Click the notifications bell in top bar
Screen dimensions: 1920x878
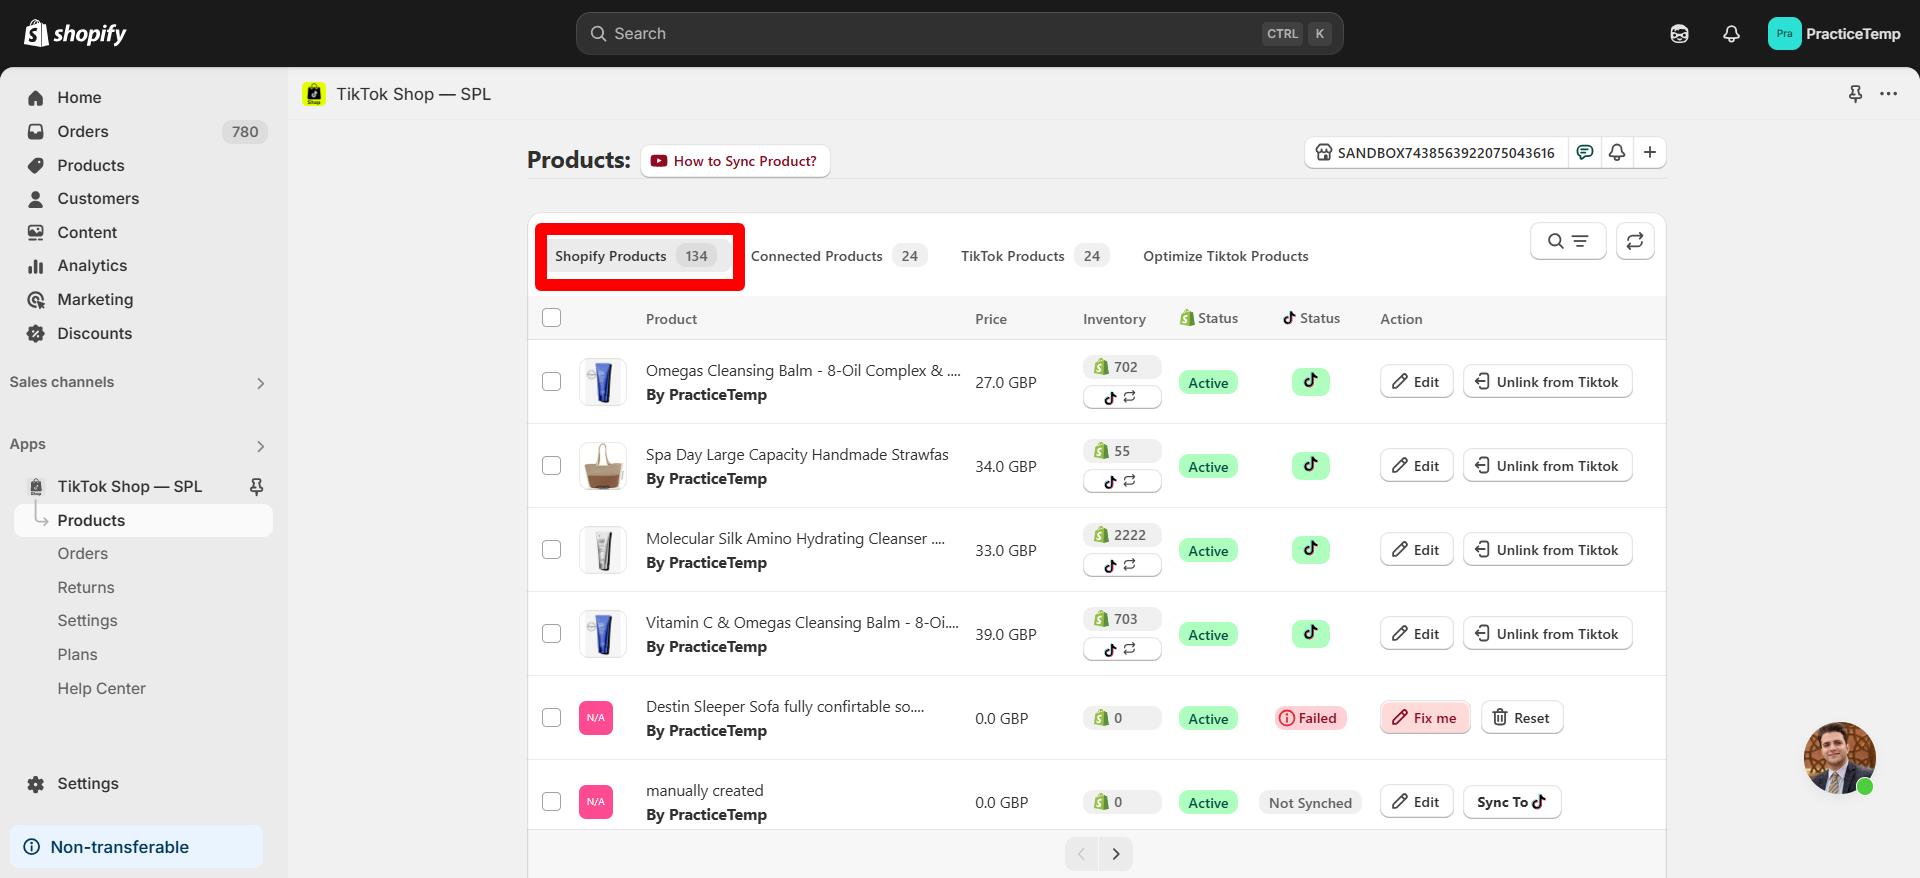click(x=1731, y=34)
